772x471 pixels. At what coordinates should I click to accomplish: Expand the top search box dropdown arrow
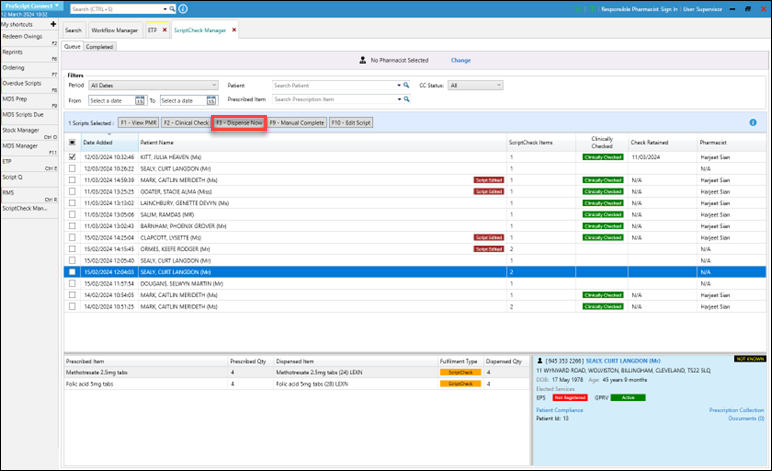point(165,9)
